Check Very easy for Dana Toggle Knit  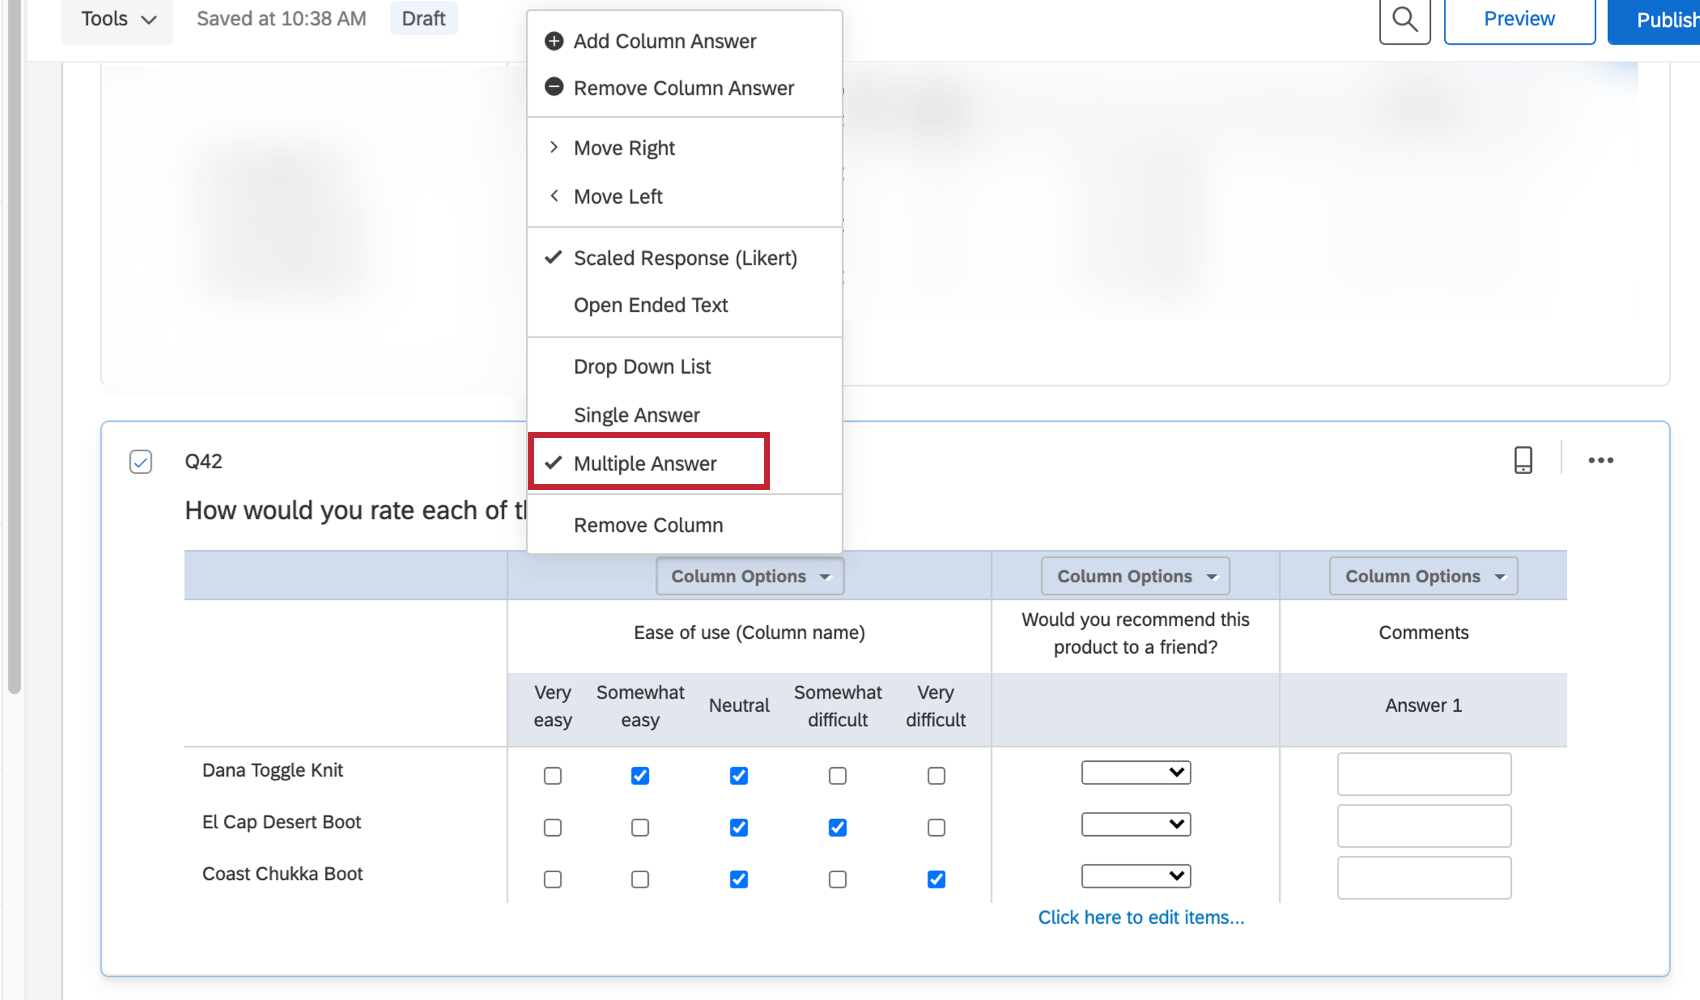[552, 775]
